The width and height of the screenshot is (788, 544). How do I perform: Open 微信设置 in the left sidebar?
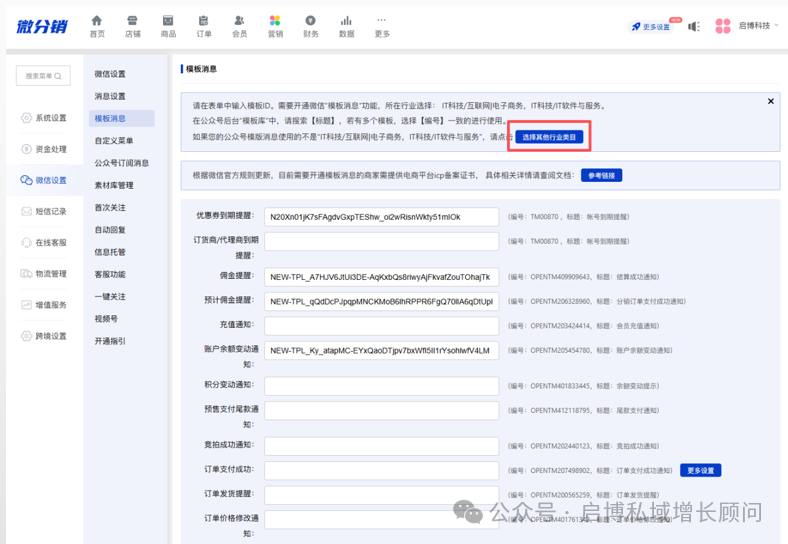tap(44, 180)
